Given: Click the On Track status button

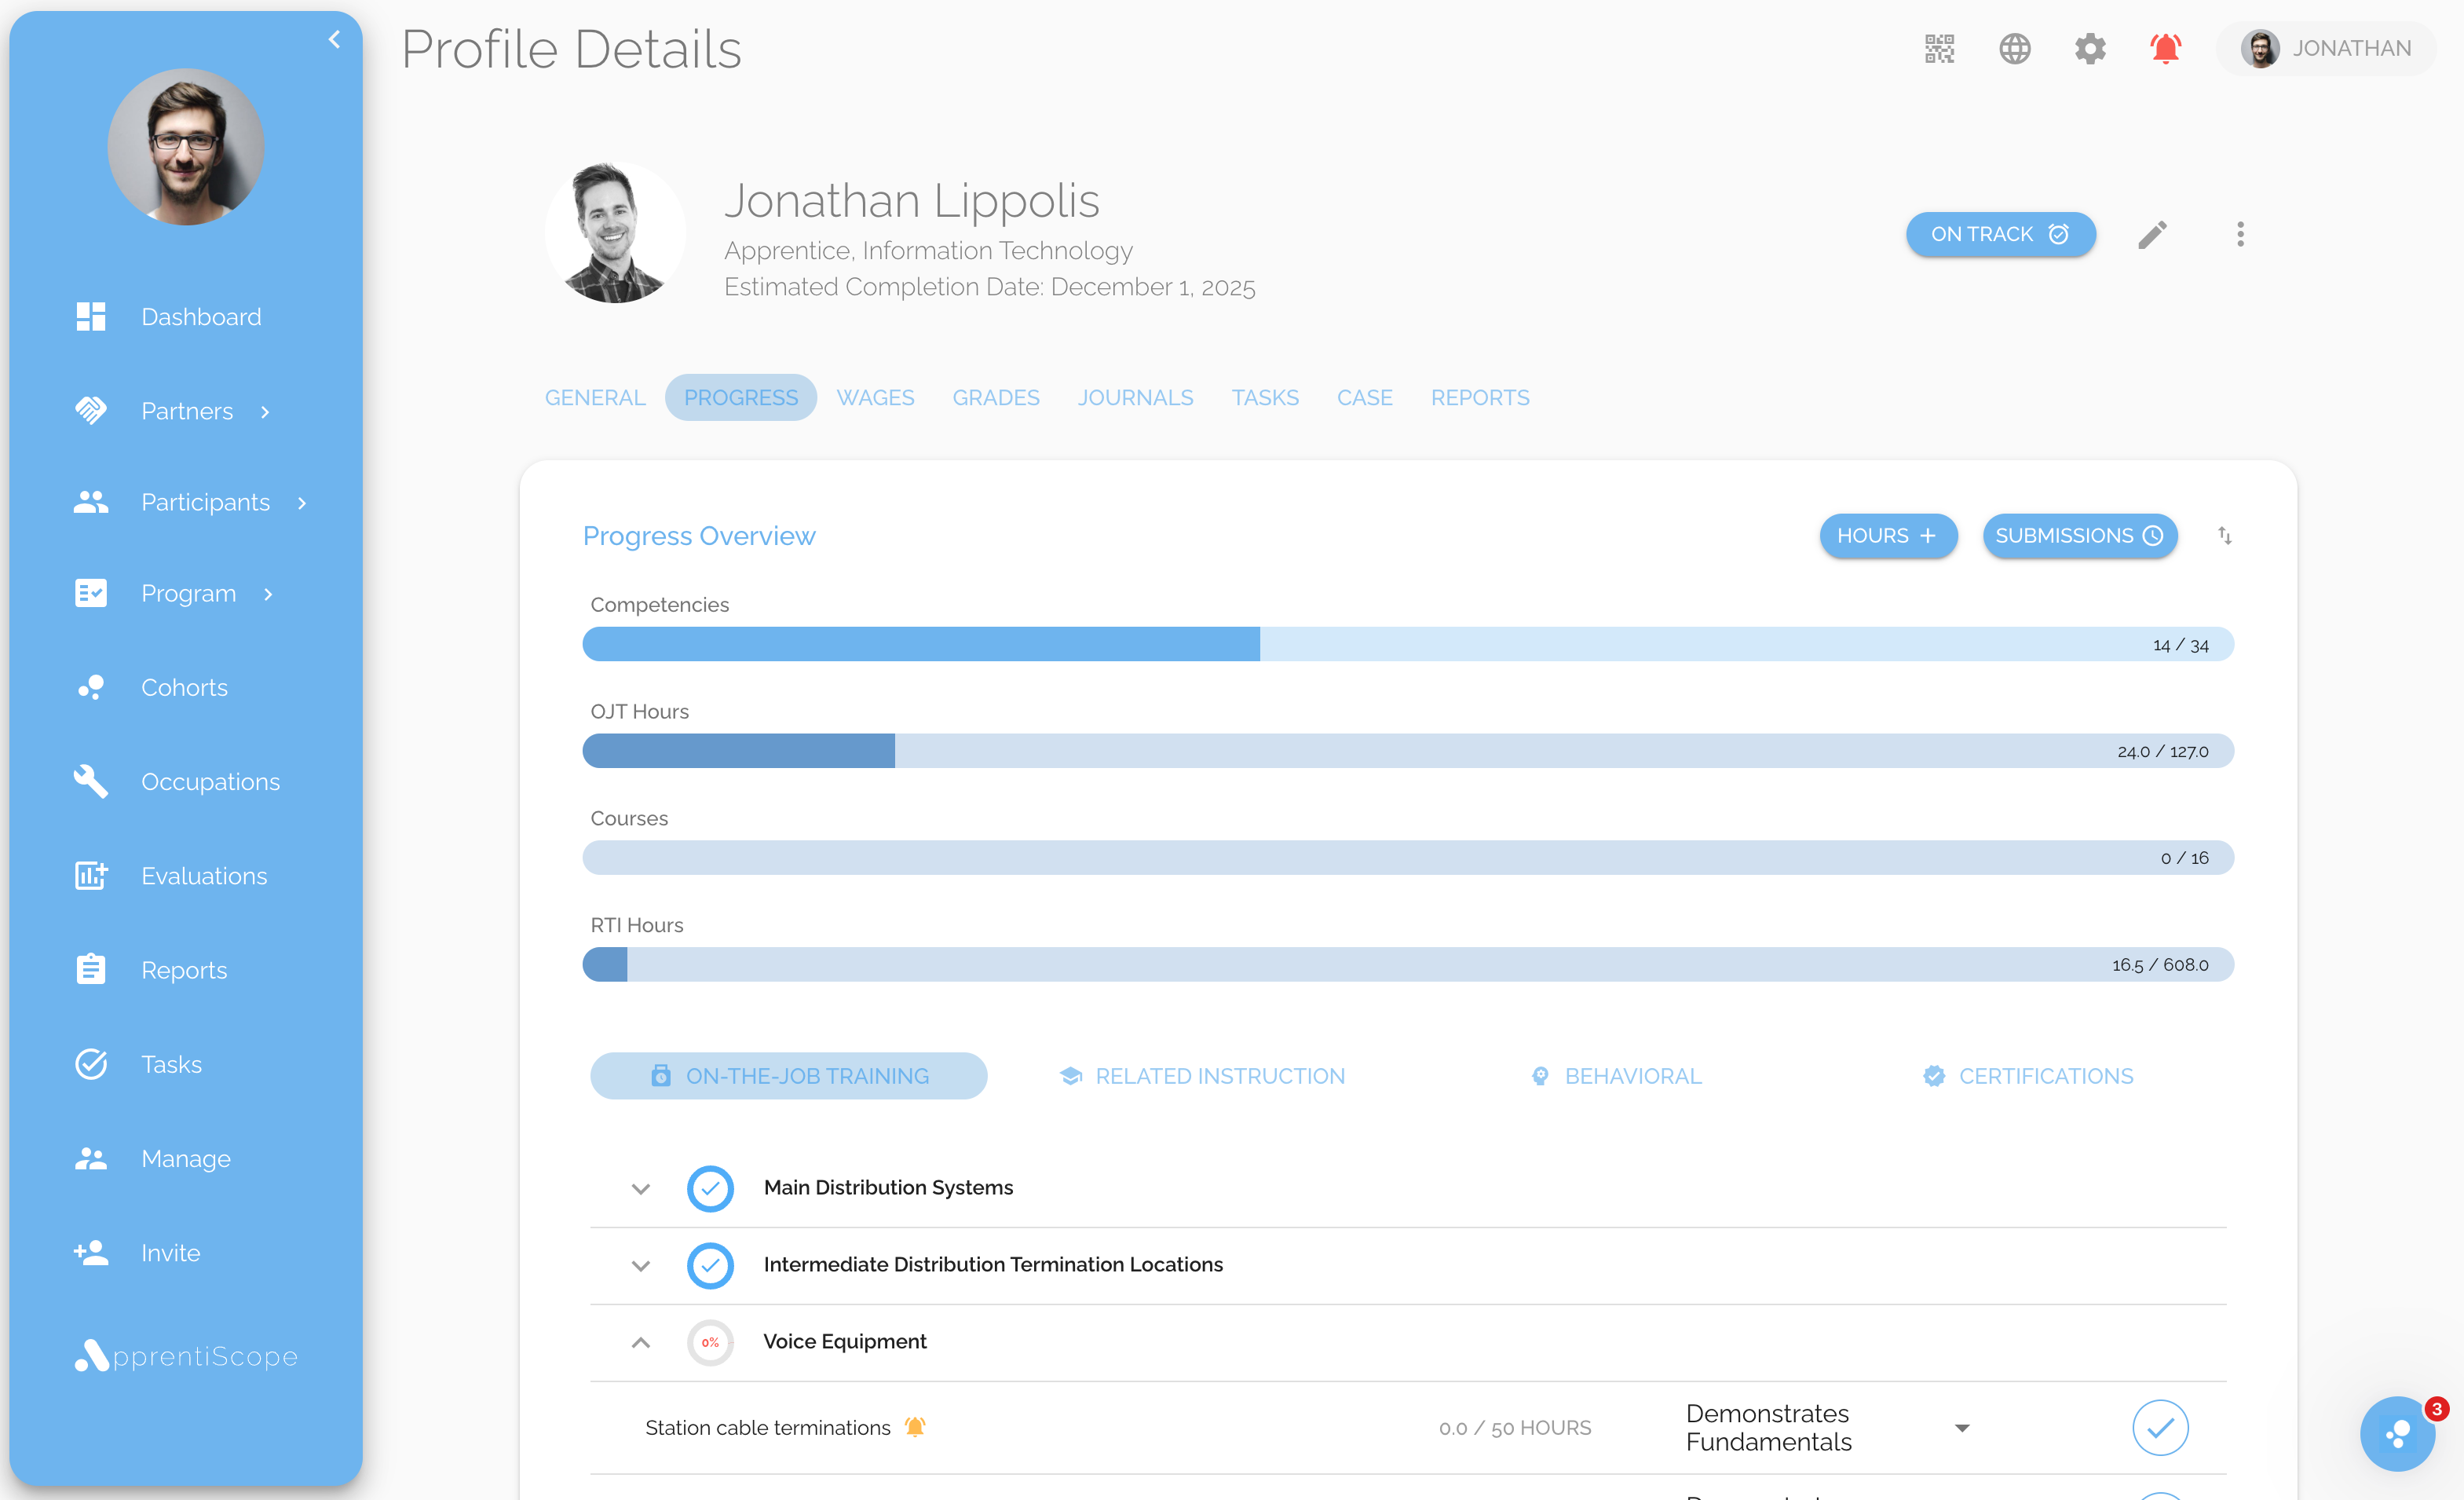Looking at the screenshot, I should pos(1999,234).
